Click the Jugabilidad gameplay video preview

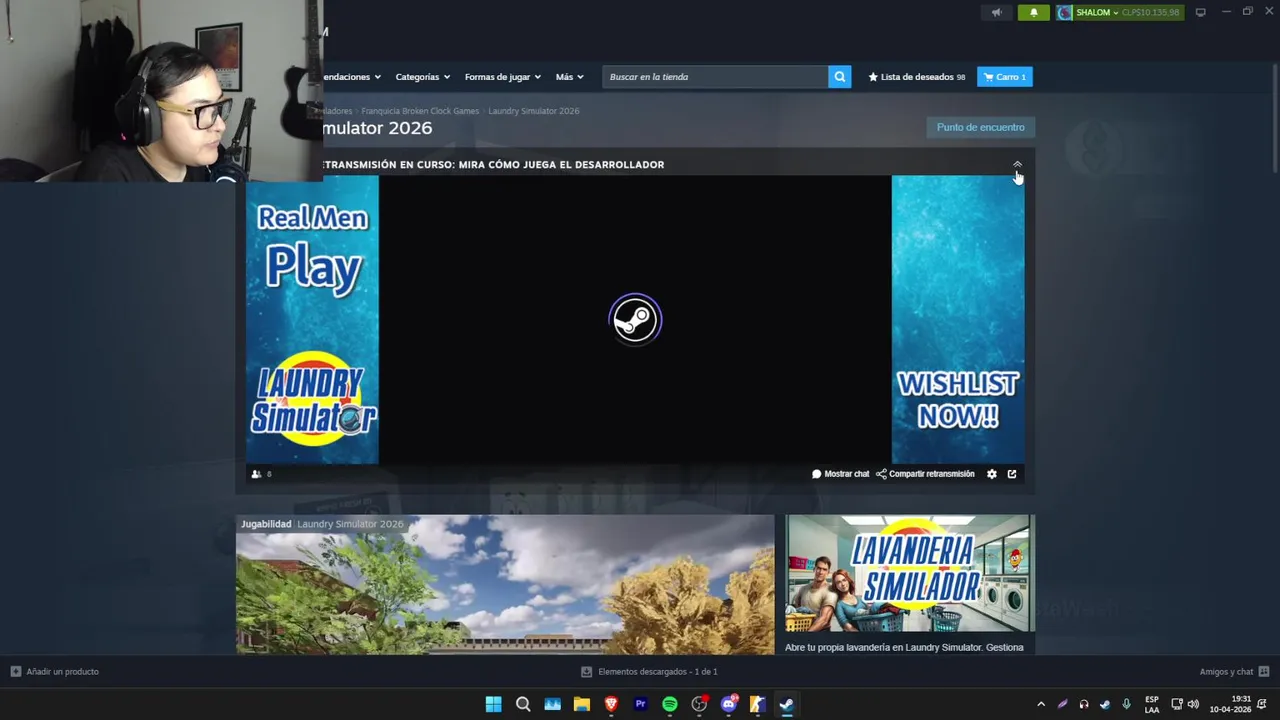(505, 585)
